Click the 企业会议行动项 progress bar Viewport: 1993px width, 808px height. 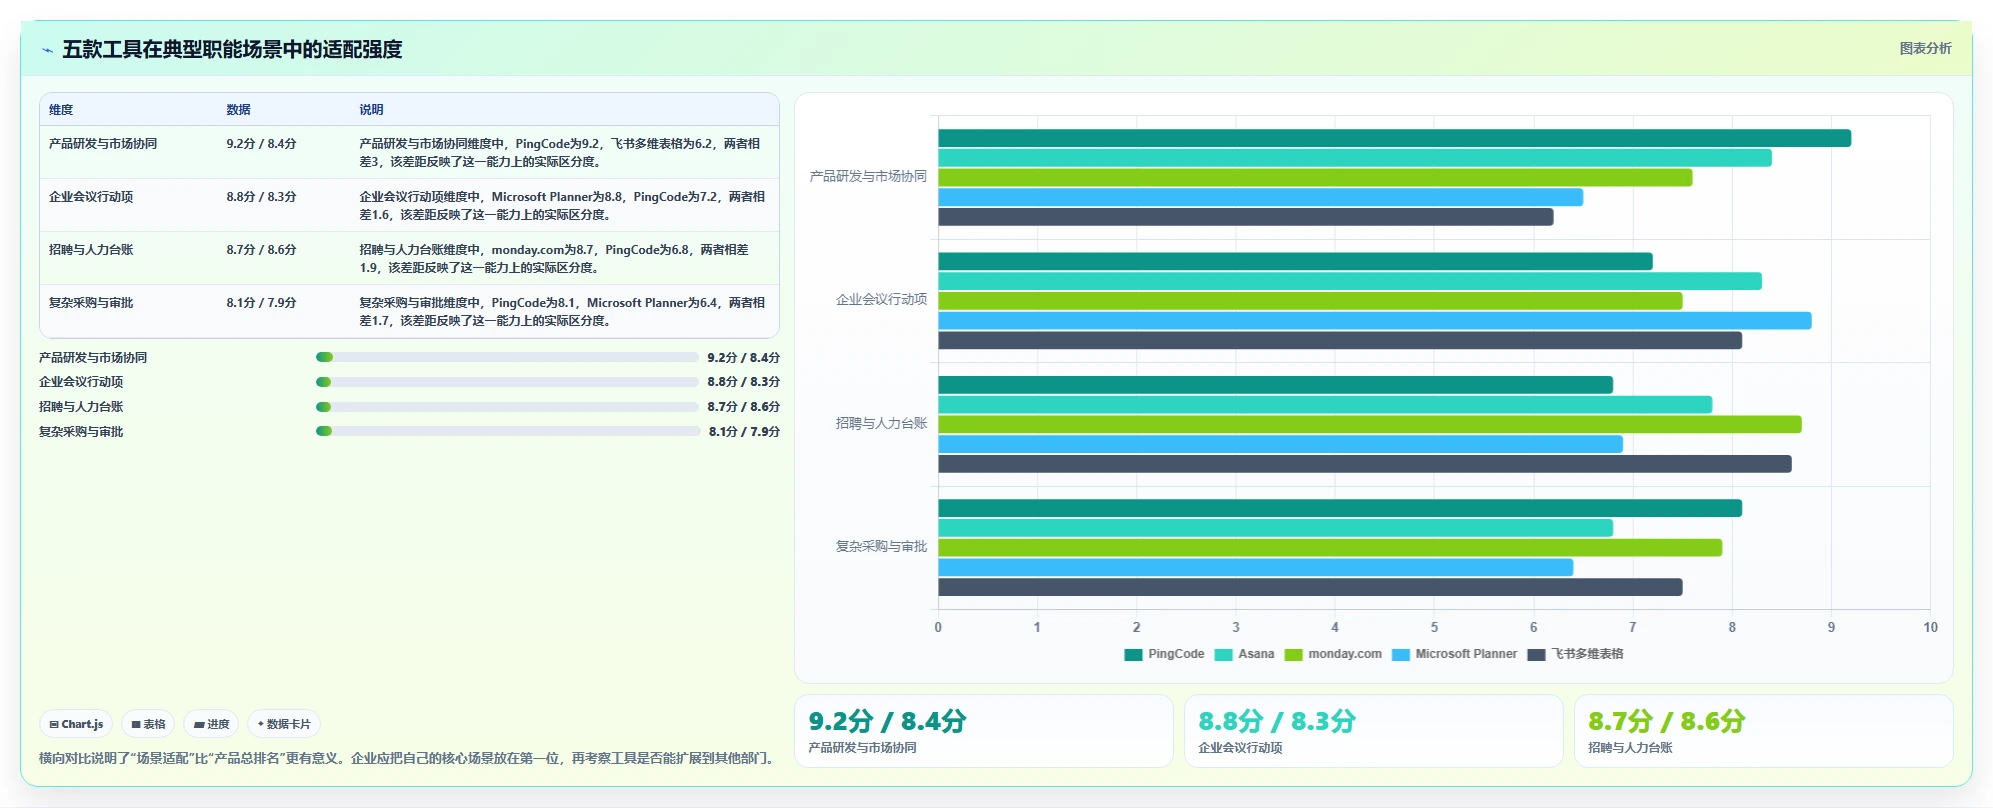tap(507, 382)
